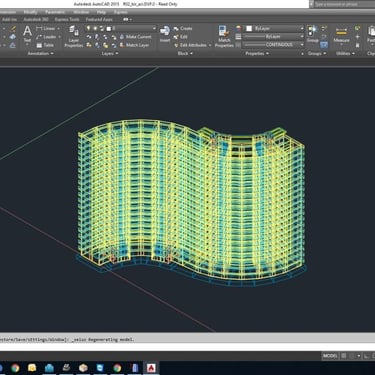Viewport: 375px width, 375px height.
Task: Open the Parametric menu
Action: tap(55, 12)
